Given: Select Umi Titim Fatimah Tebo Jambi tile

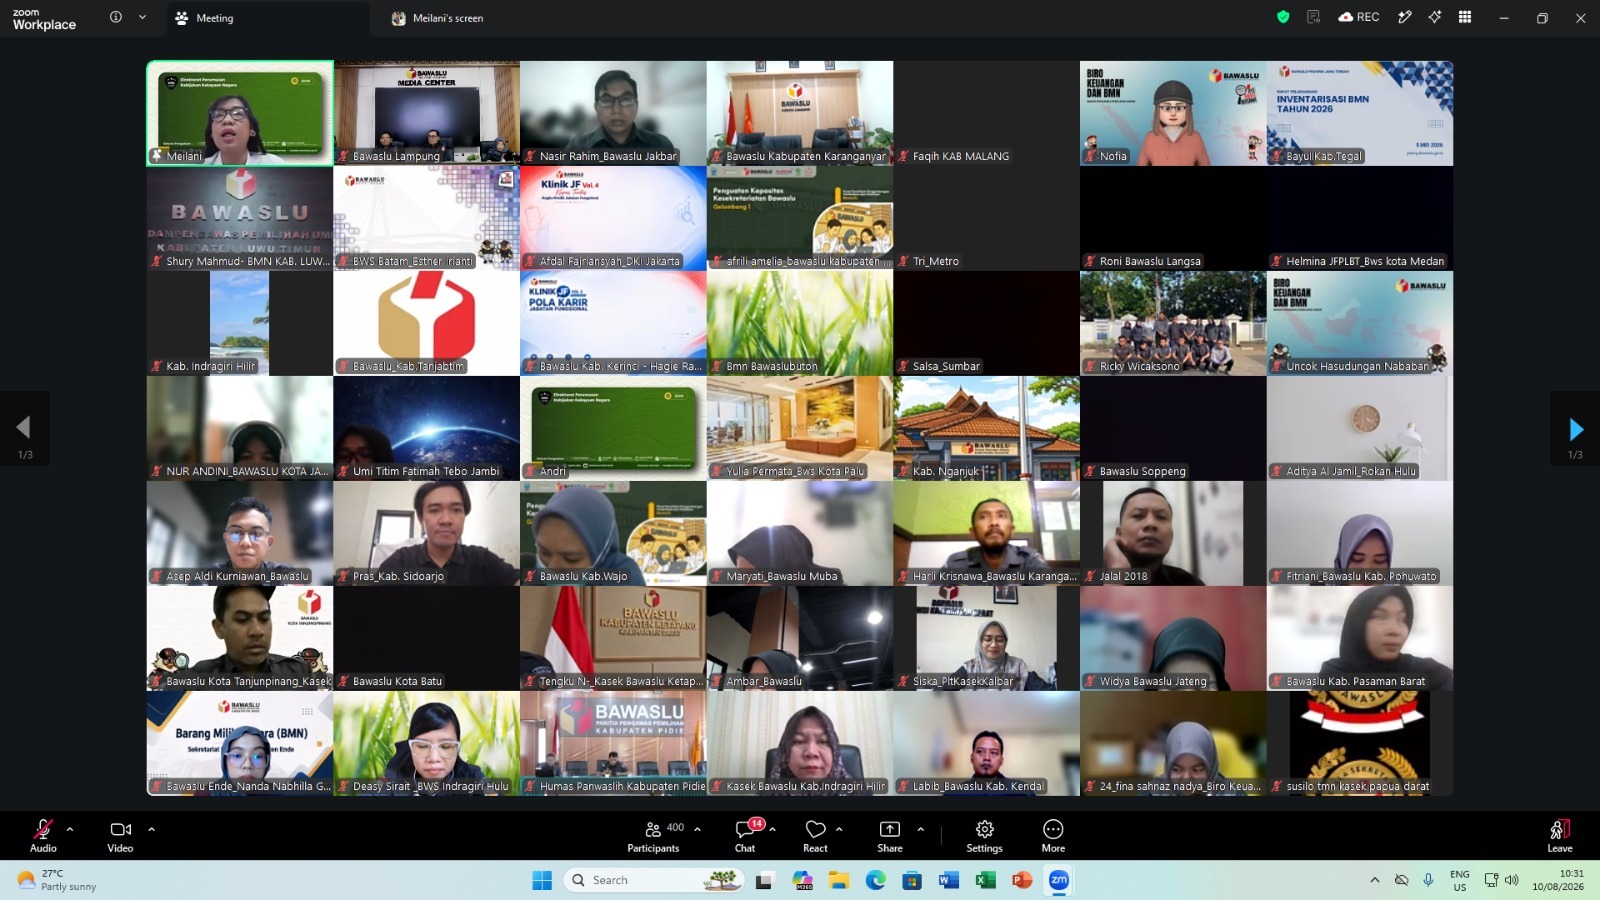Looking at the screenshot, I should [427, 428].
